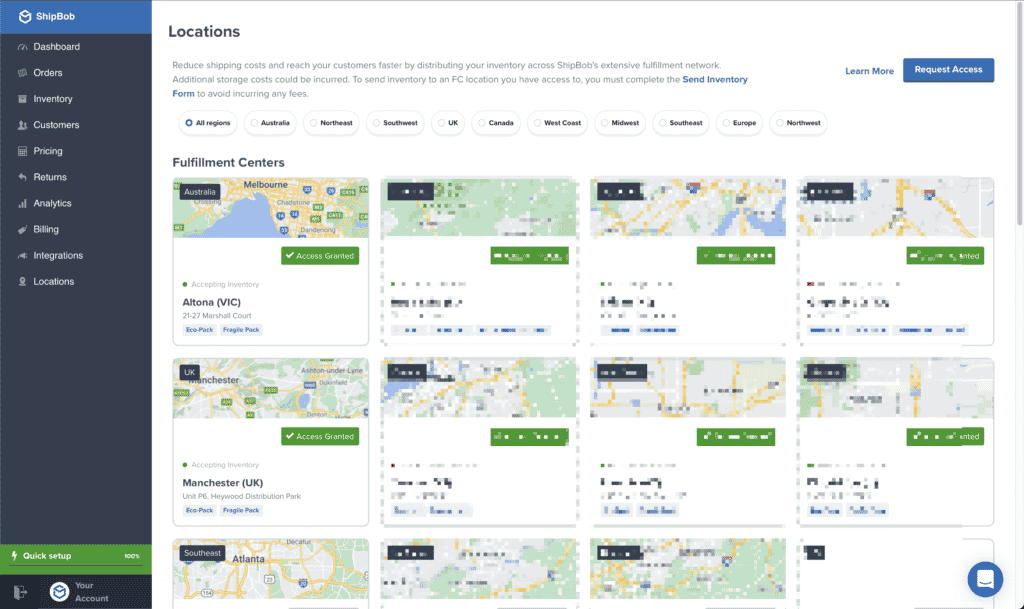Screen dimensions: 1024x609
Task: Filter by Southwest region
Action: pyautogui.click(x=395, y=123)
